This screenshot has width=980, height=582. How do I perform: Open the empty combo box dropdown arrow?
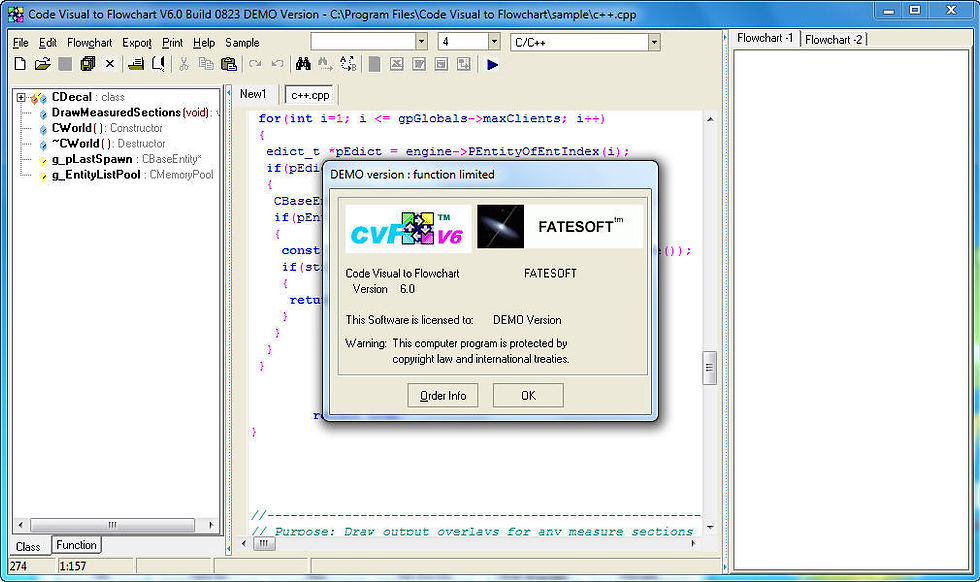click(421, 42)
